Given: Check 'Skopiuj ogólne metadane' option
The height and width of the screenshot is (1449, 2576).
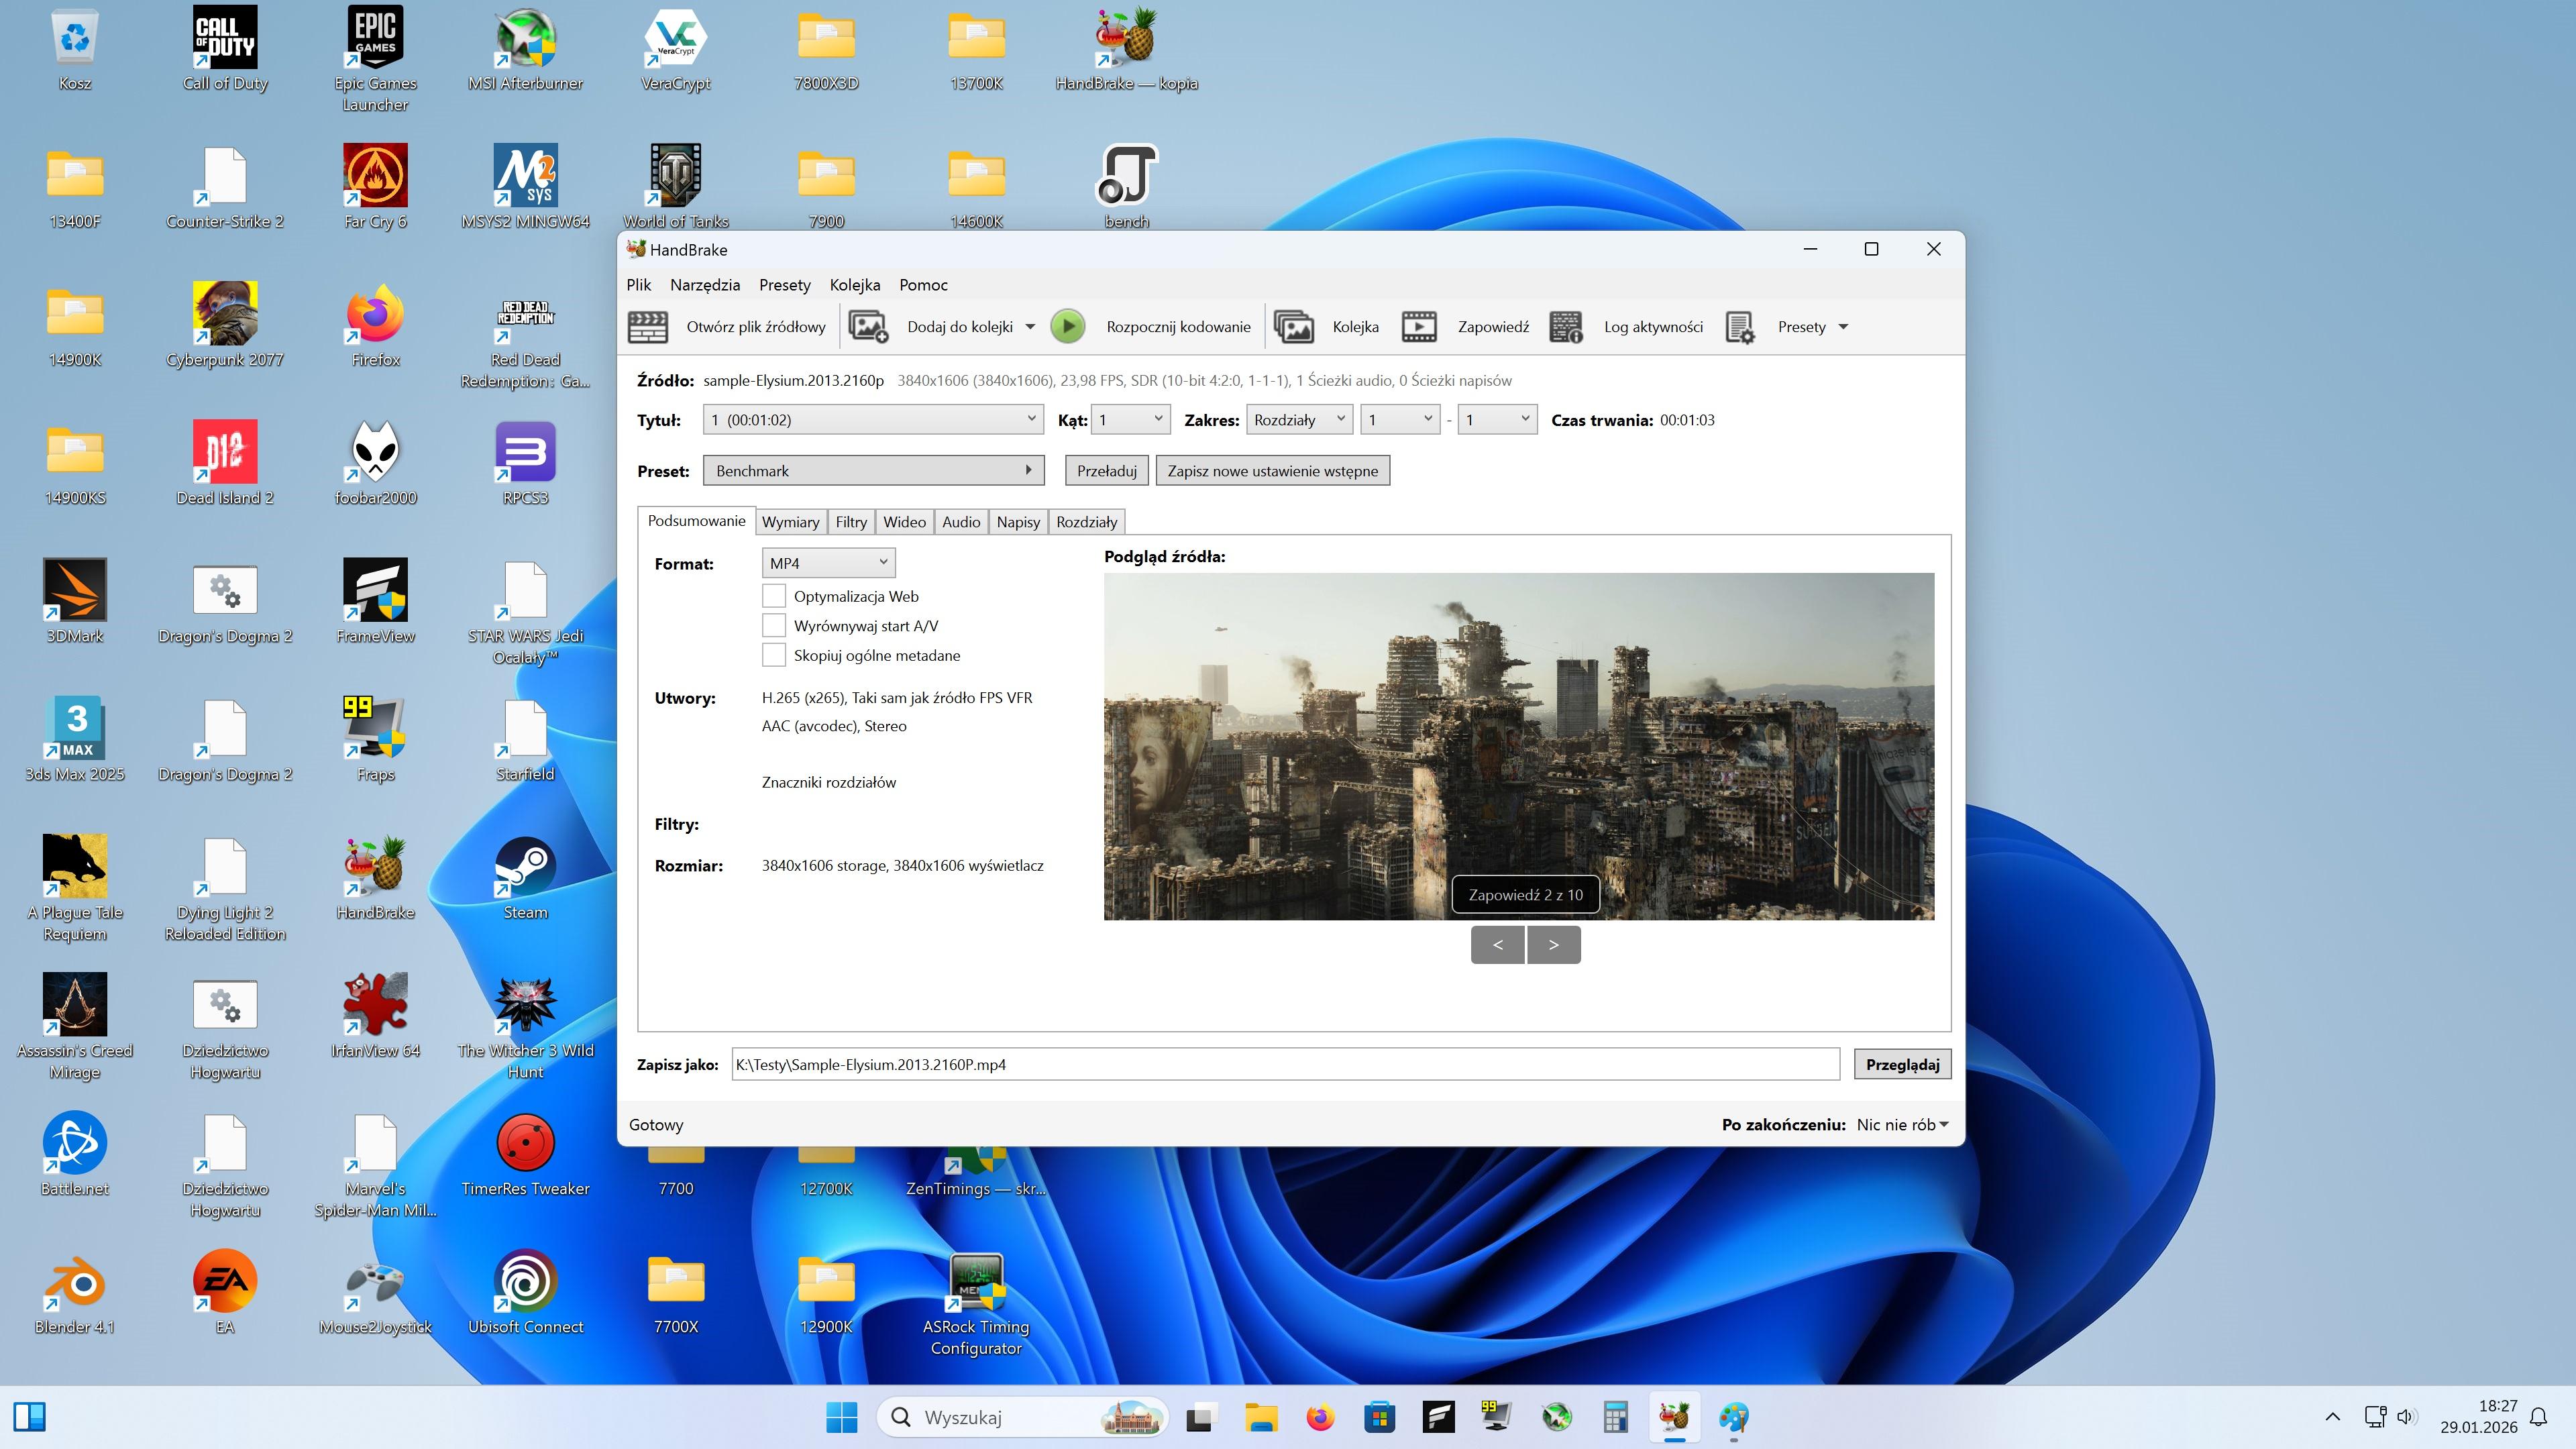Looking at the screenshot, I should click(x=773, y=656).
